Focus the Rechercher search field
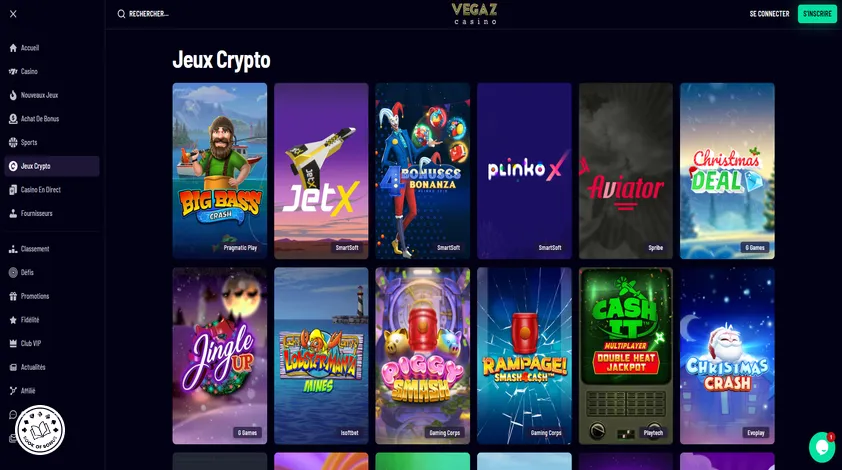Image resolution: width=842 pixels, height=470 pixels. point(149,14)
